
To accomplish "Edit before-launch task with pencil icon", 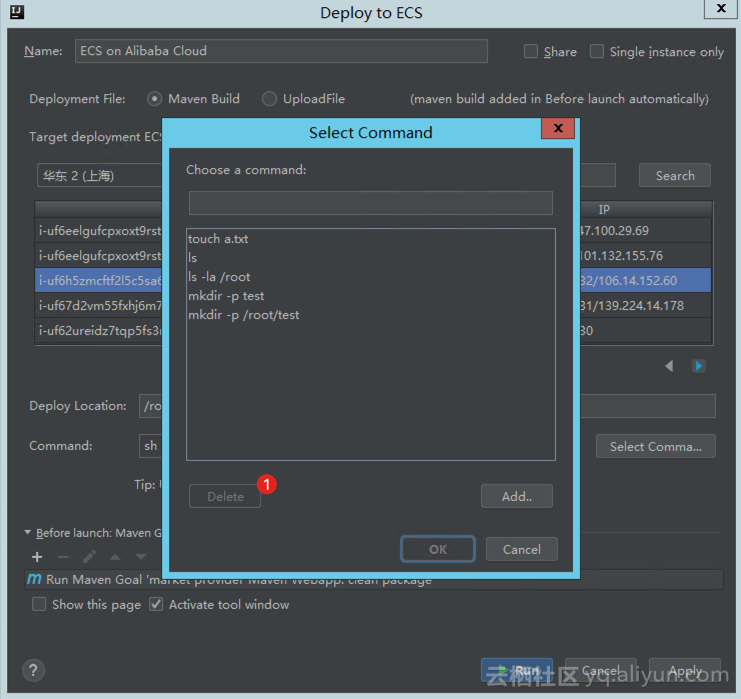I will [x=89, y=557].
